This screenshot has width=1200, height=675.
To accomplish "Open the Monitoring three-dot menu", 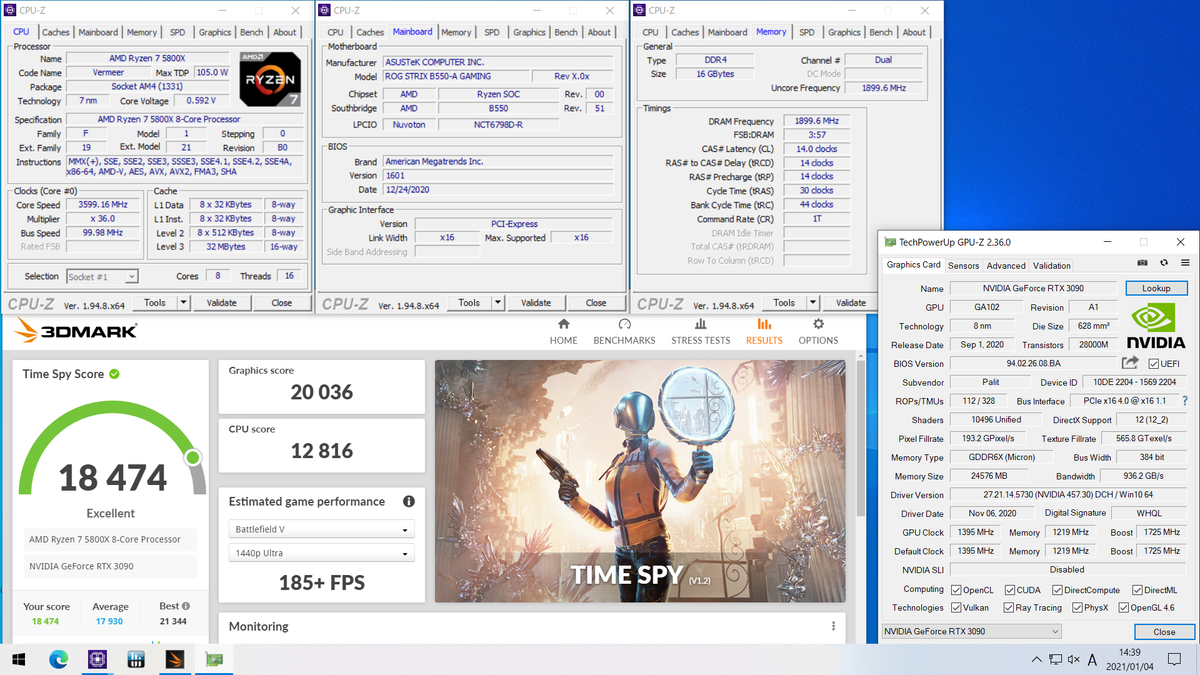I will 833,626.
